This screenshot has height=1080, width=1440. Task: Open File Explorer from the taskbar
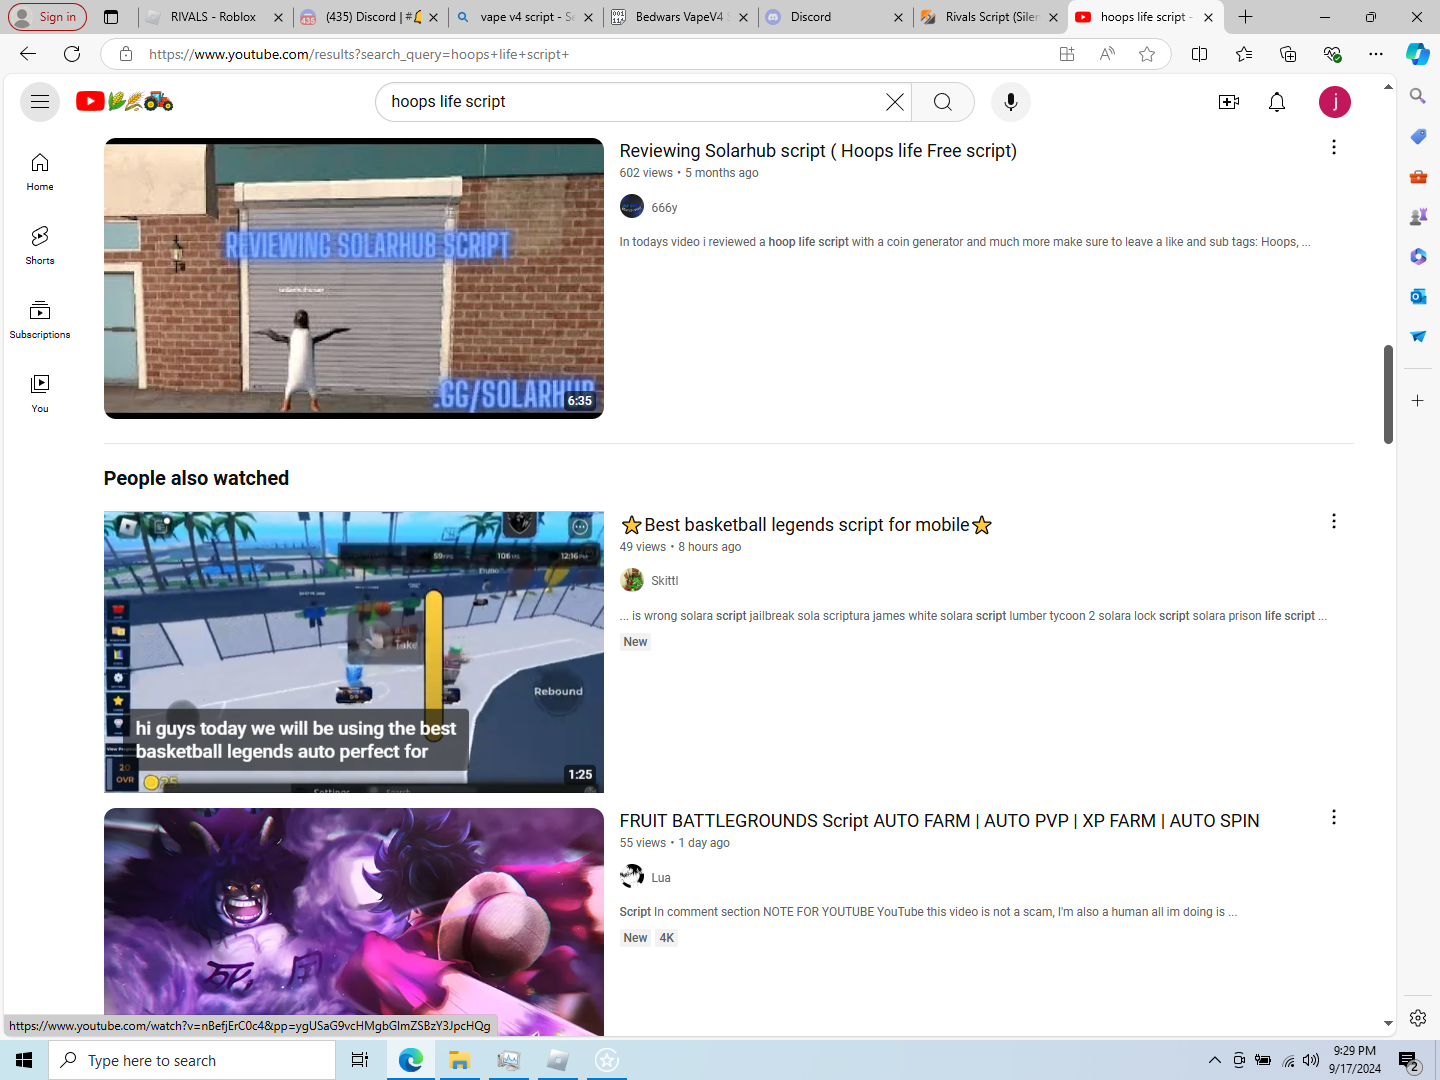459,1060
